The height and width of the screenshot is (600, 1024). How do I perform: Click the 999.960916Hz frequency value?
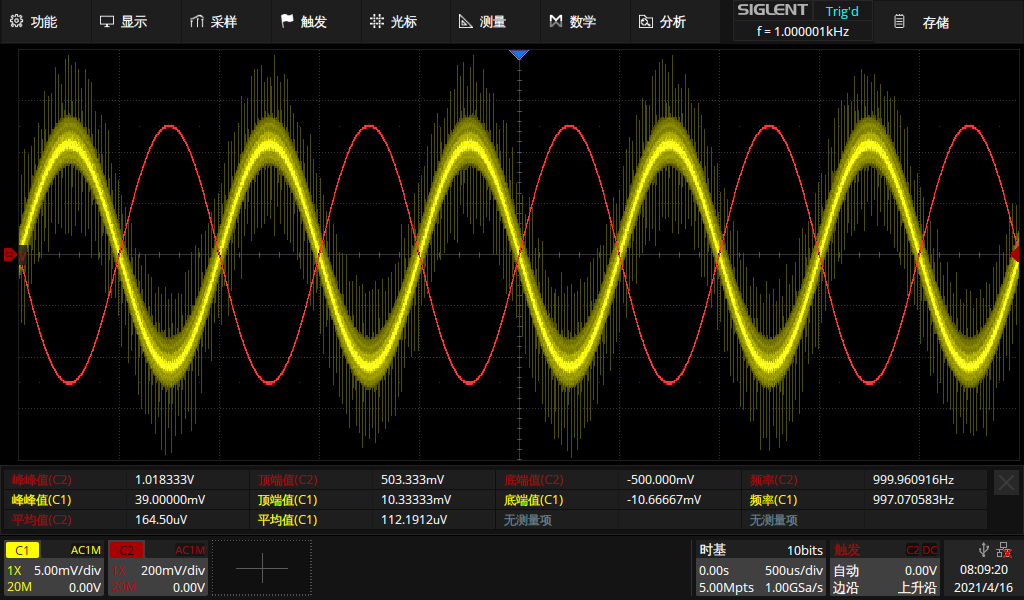tap(913, 480)
